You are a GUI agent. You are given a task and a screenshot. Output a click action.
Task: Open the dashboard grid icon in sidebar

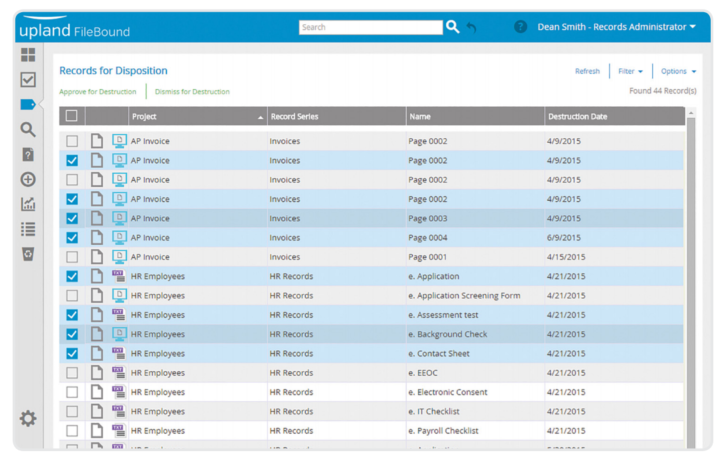point(28,55)
